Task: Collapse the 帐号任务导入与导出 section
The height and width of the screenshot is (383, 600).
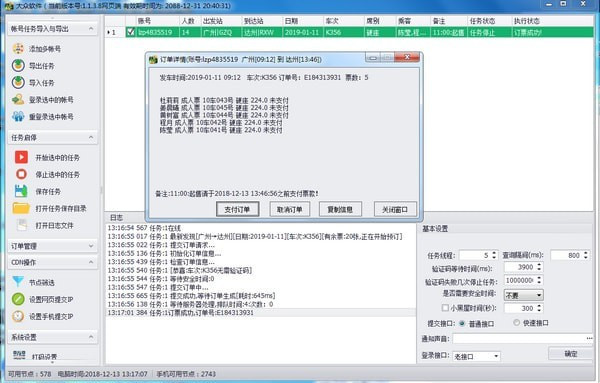Action: [91, 29]
